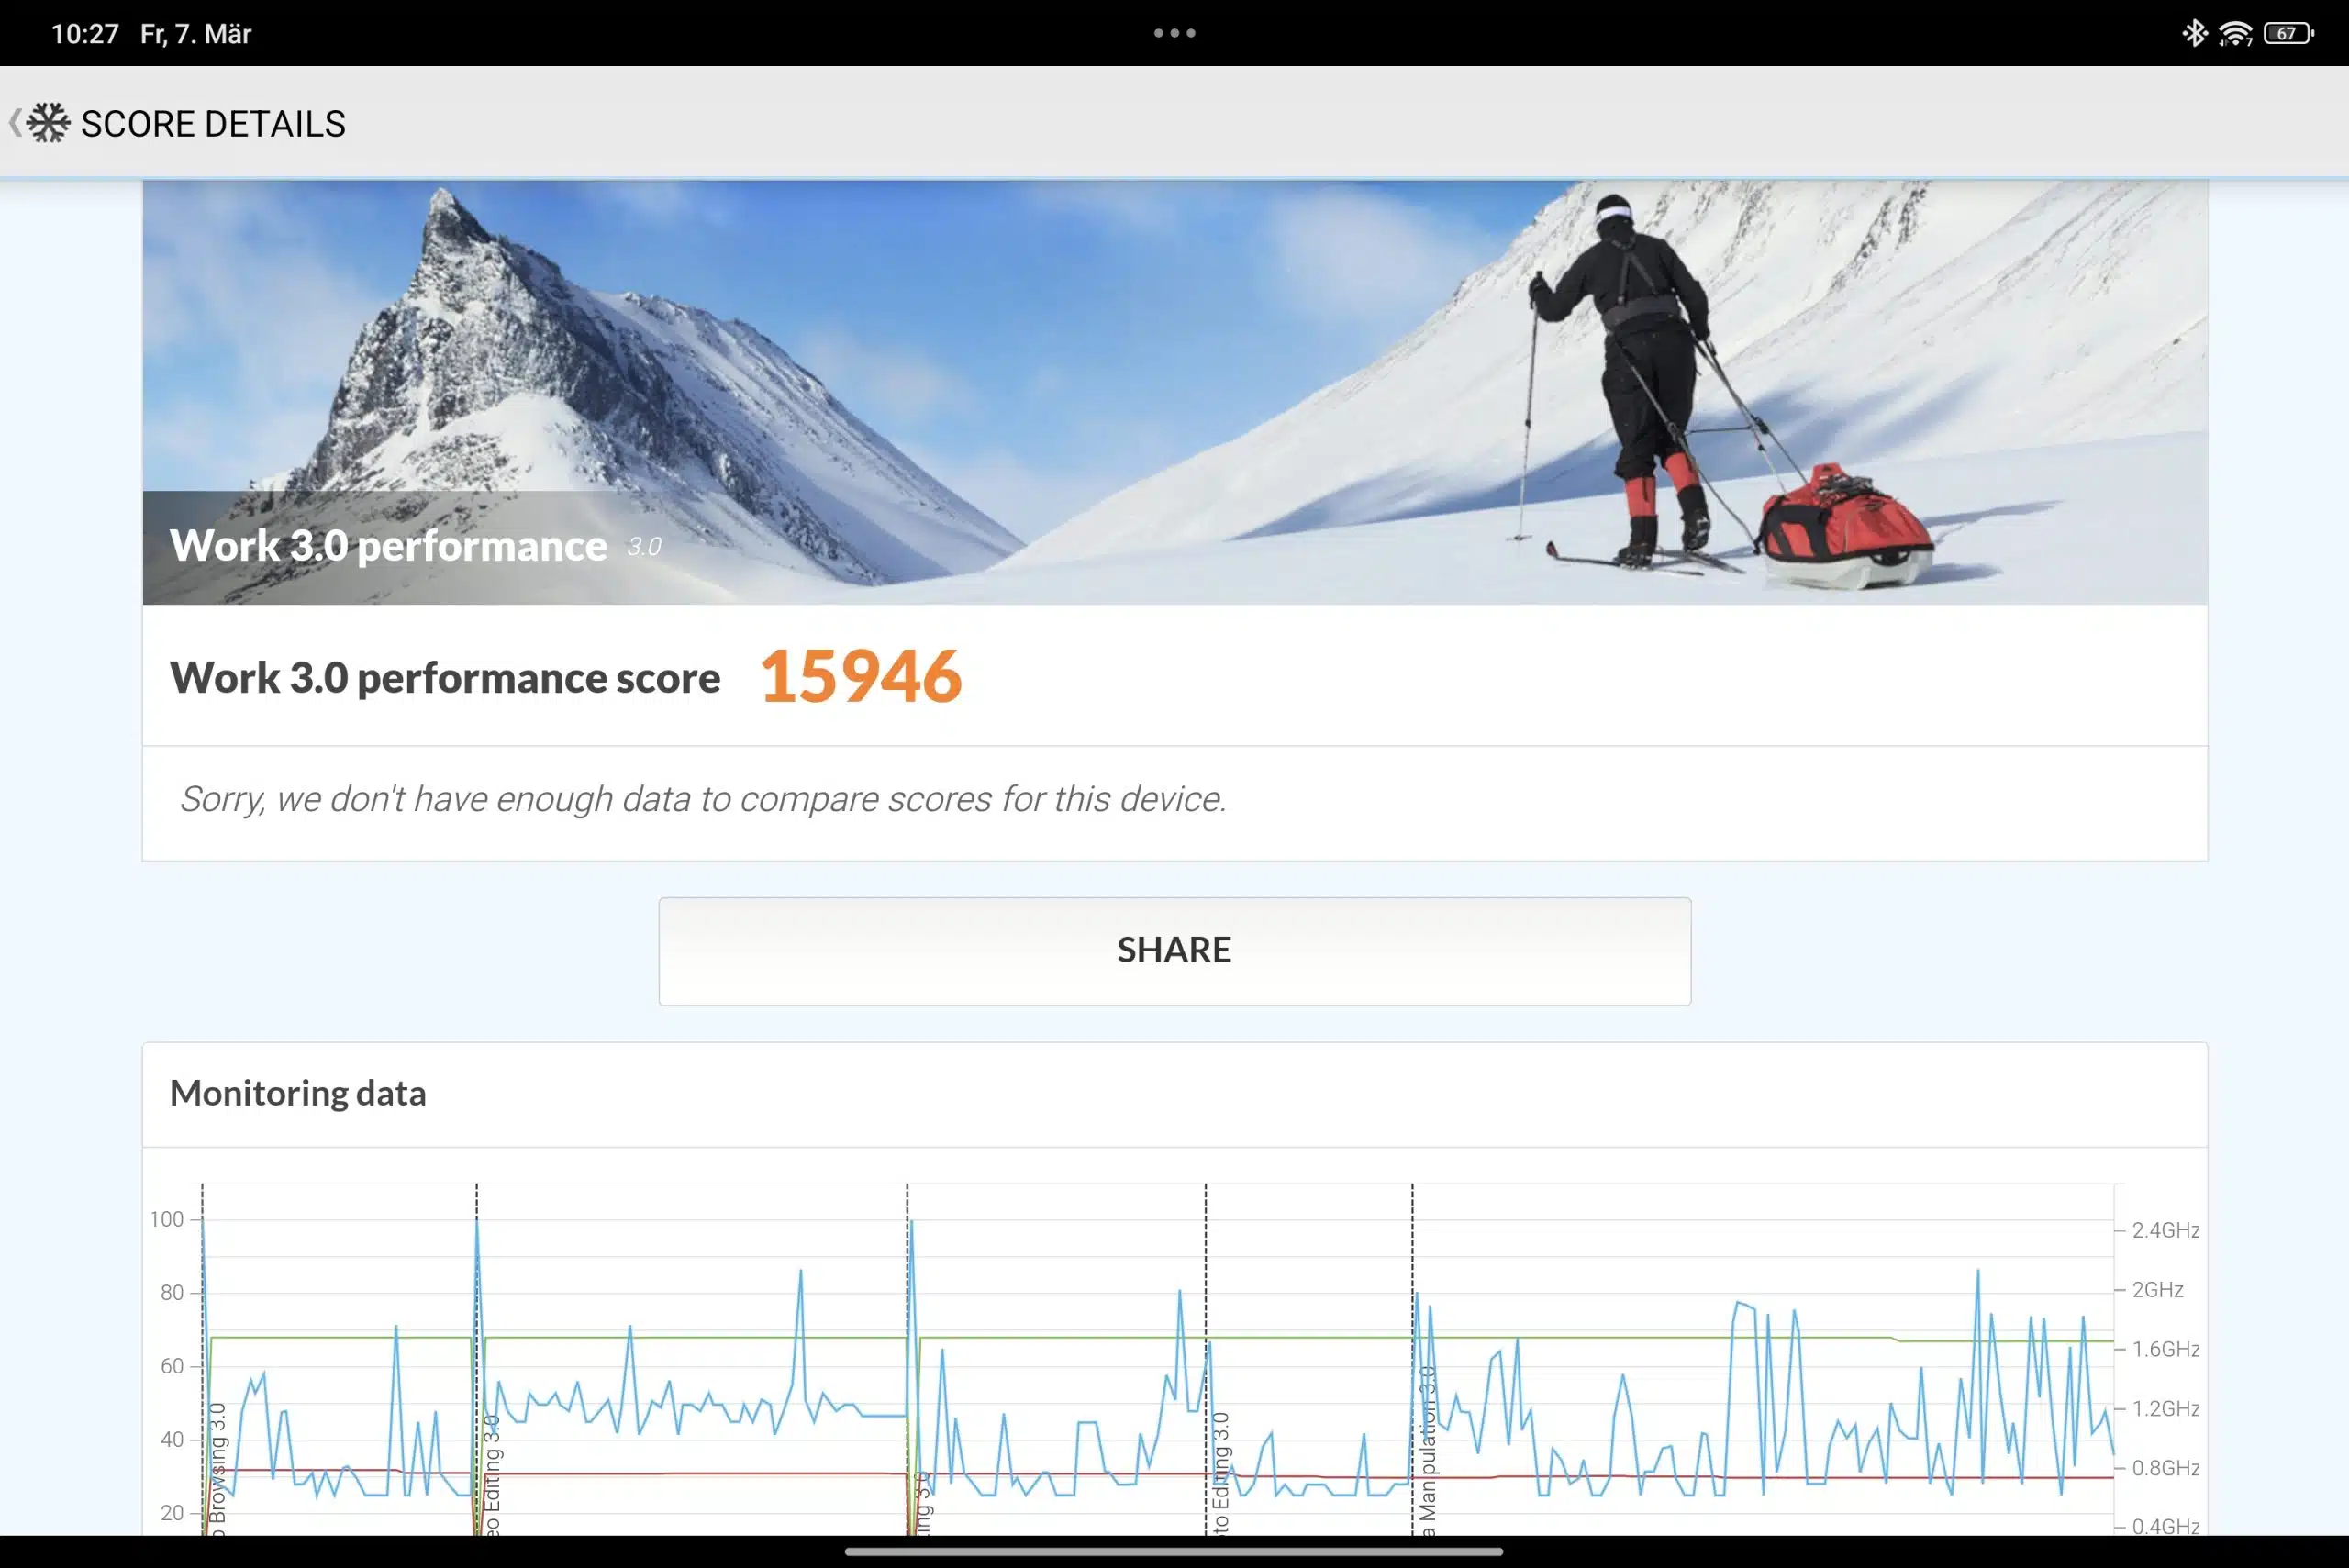
Task: Tap the three-dot handle at the top center
Action: point(1174,33)
